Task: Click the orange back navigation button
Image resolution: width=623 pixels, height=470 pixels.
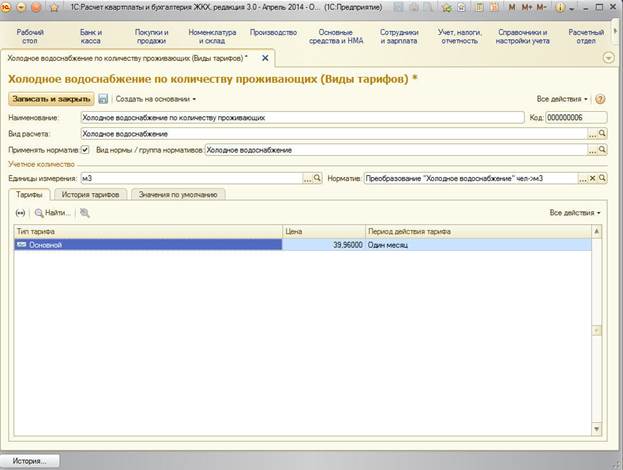Action: (36, 8)
